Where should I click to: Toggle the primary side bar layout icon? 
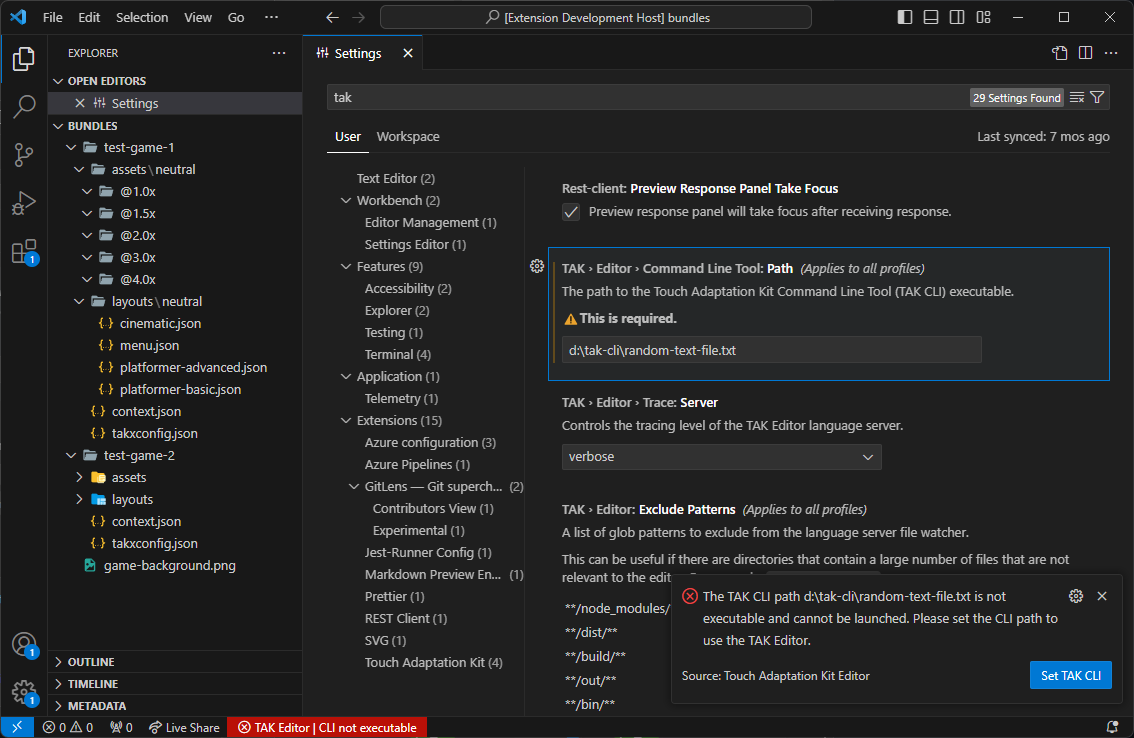pyautogui.click(x=905, y=17)
